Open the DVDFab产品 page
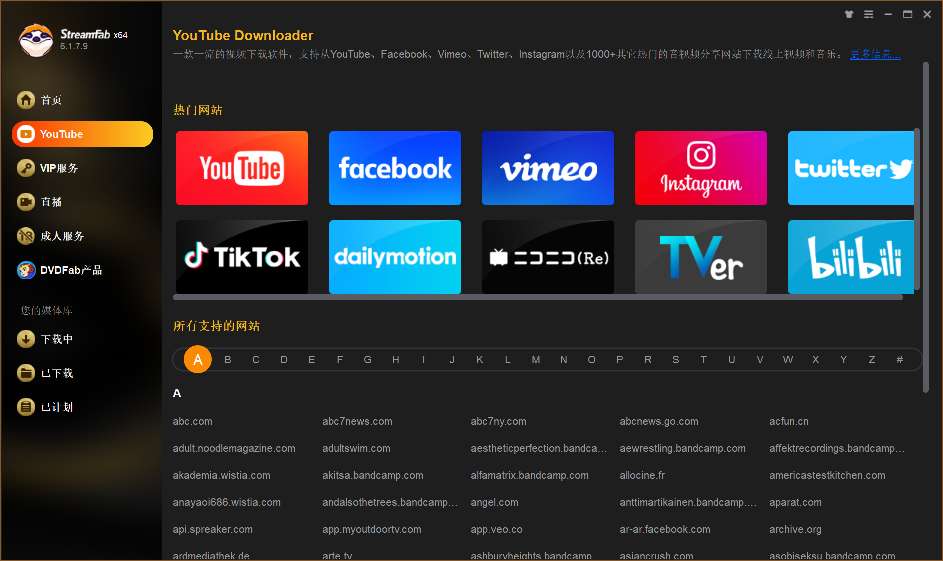 tap(70, 270)
